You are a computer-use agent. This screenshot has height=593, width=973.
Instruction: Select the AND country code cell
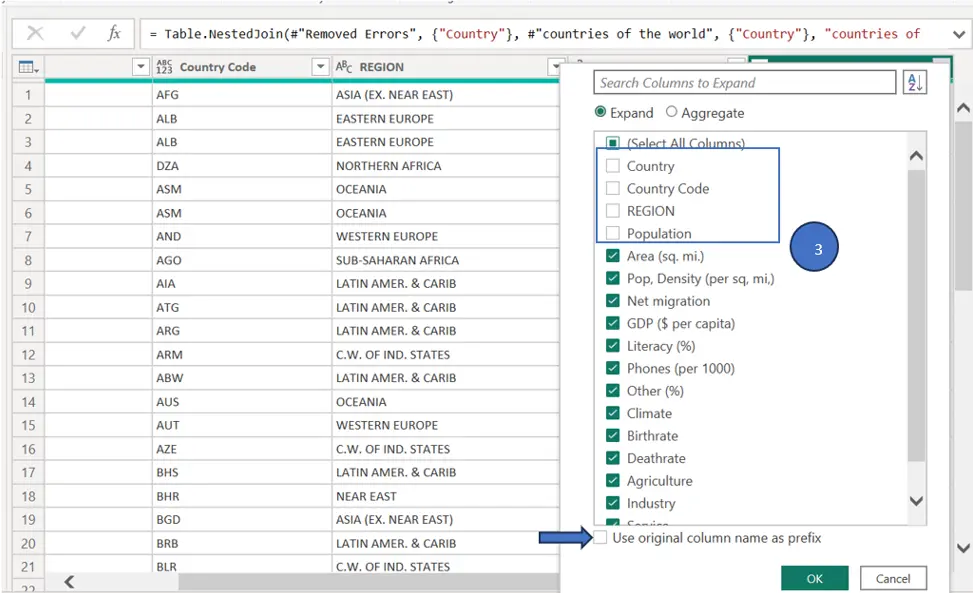tap(242, 236)
